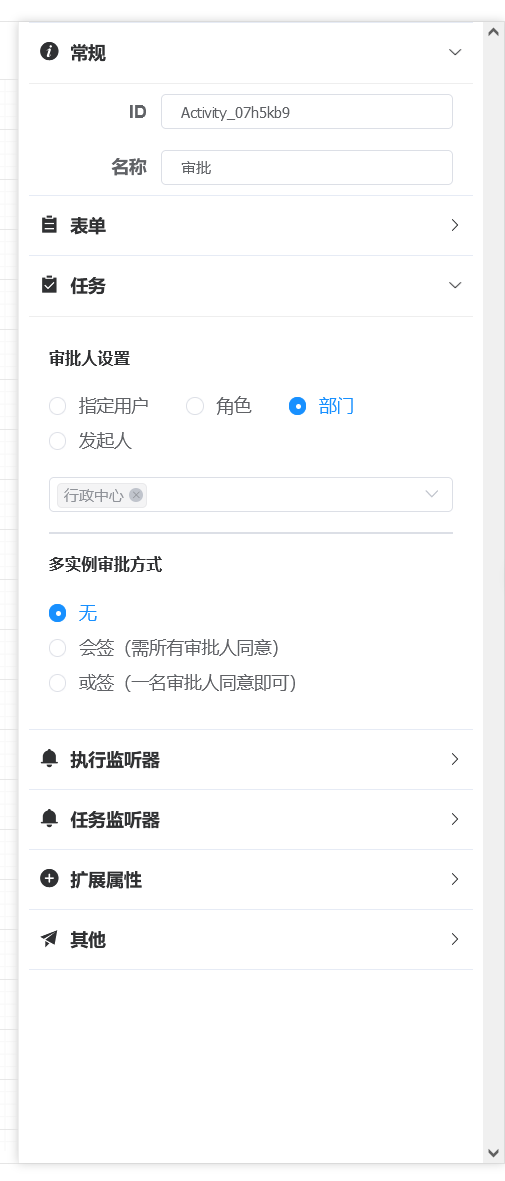Click the scrollbar down arrow
The width and height of the screenshot is (505, 1181).
494,1153
